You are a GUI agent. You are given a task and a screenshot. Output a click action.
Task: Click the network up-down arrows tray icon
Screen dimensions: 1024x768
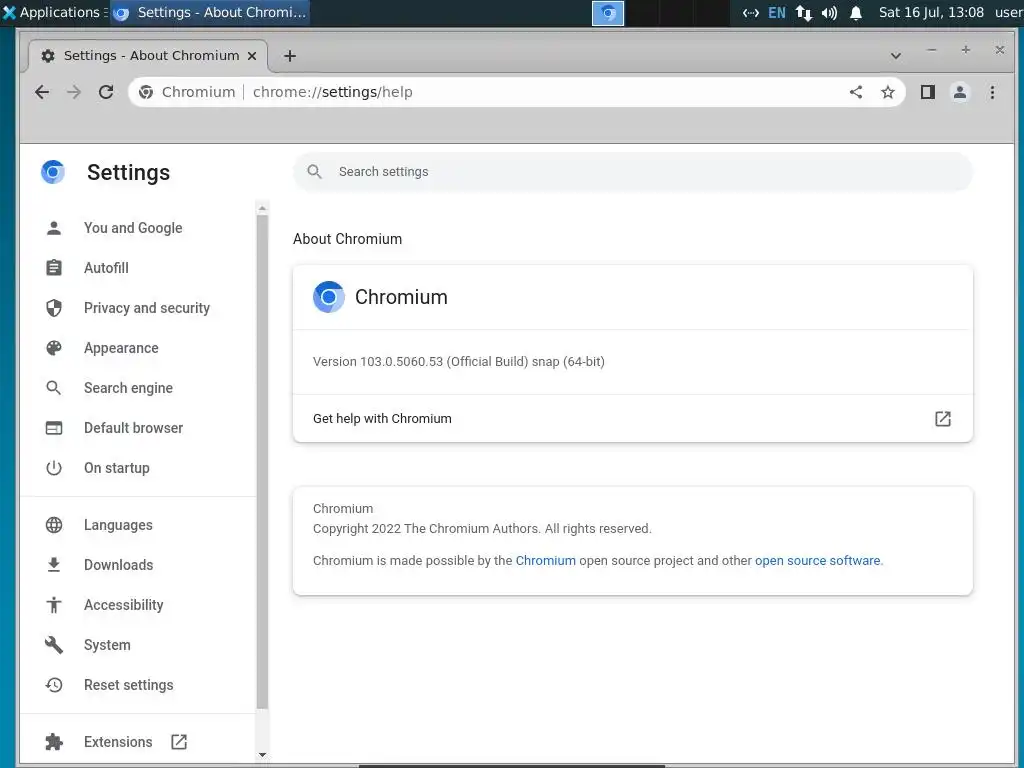click(x=804, y=12)
